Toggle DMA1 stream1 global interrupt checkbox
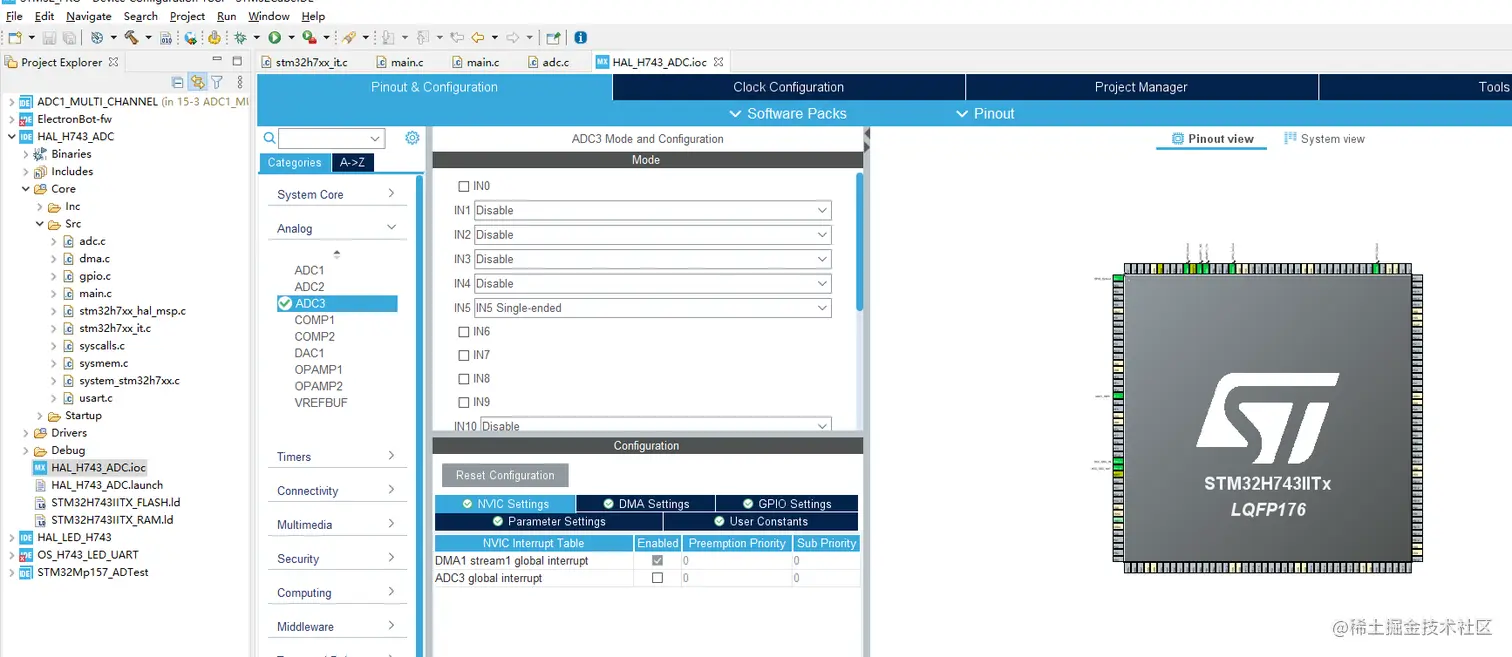This screenshot has width=1512, height=657. pos(657,560)
